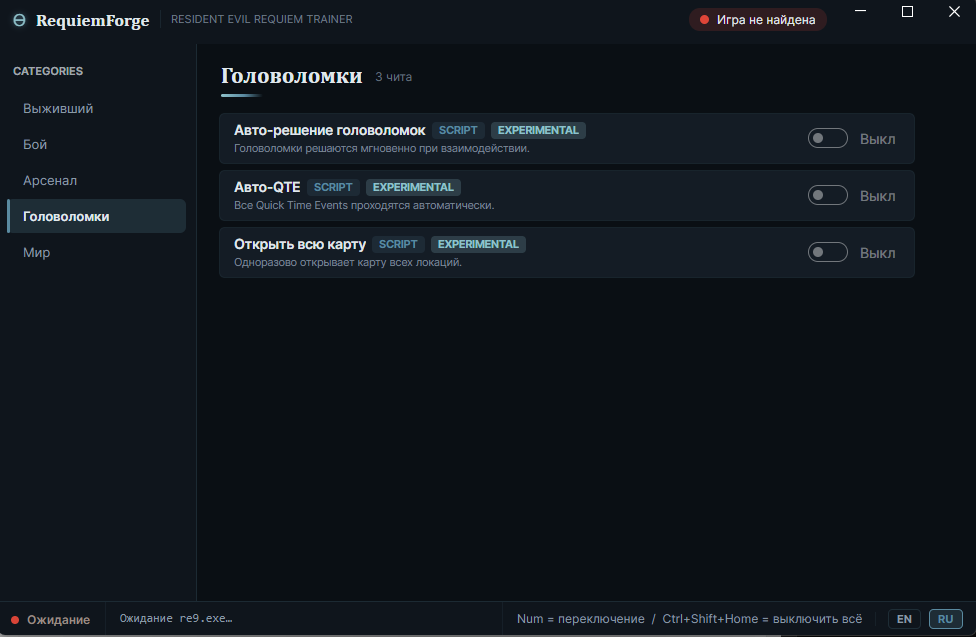Screen dimensions: 976x637
Task: Minimize the RequiemForge window
Action: [861, 11]
